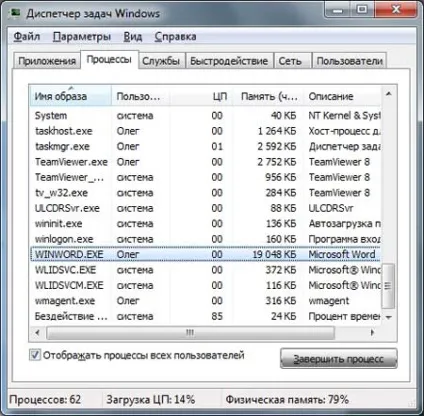Image resolution: width=424 pixels, height=416 pixels.
Task: Click the 'Завершить процесс' button
Action: [339, 359]
